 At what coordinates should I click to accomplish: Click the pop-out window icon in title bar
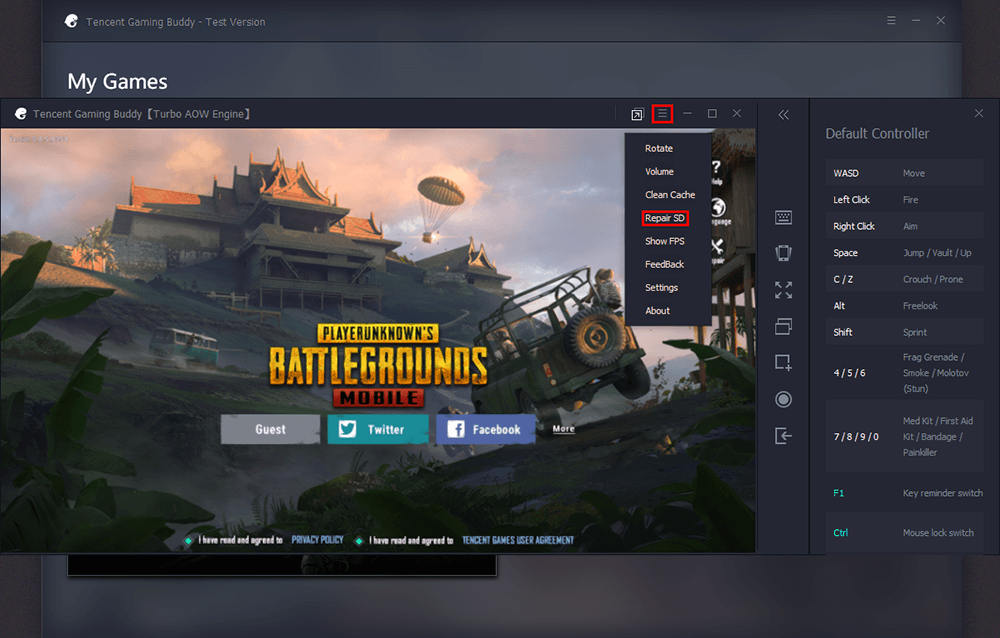click(636, 114)
